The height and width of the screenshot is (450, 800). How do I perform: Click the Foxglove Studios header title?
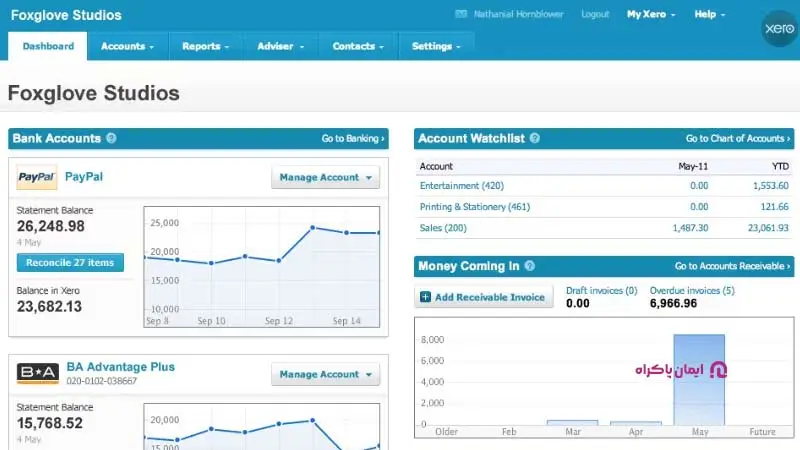coord(66,15)
